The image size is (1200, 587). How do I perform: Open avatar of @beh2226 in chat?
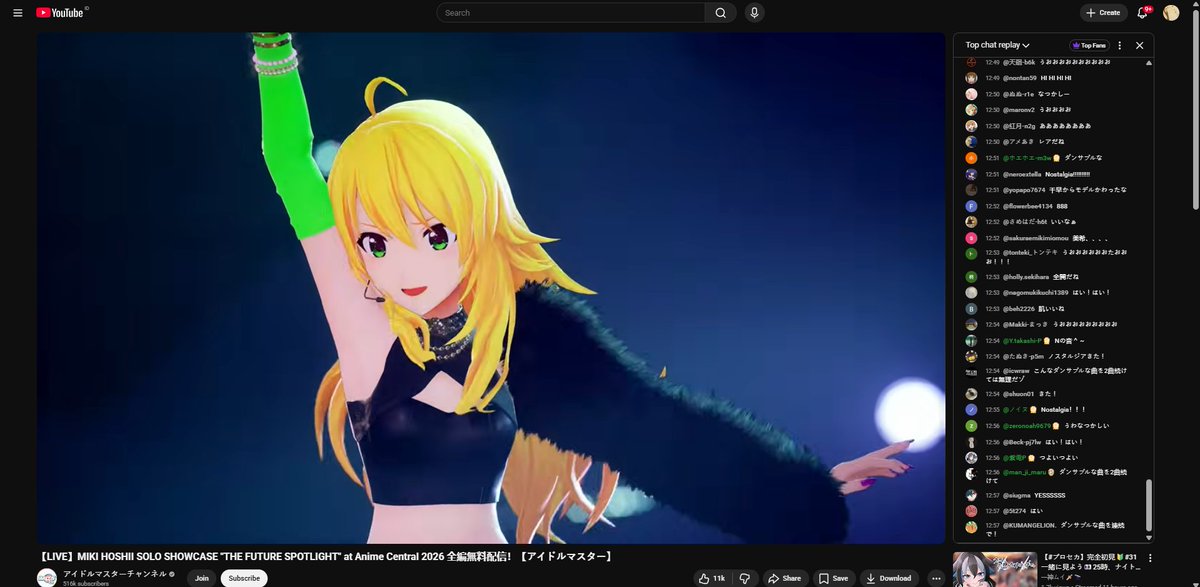tap(971, 309)
